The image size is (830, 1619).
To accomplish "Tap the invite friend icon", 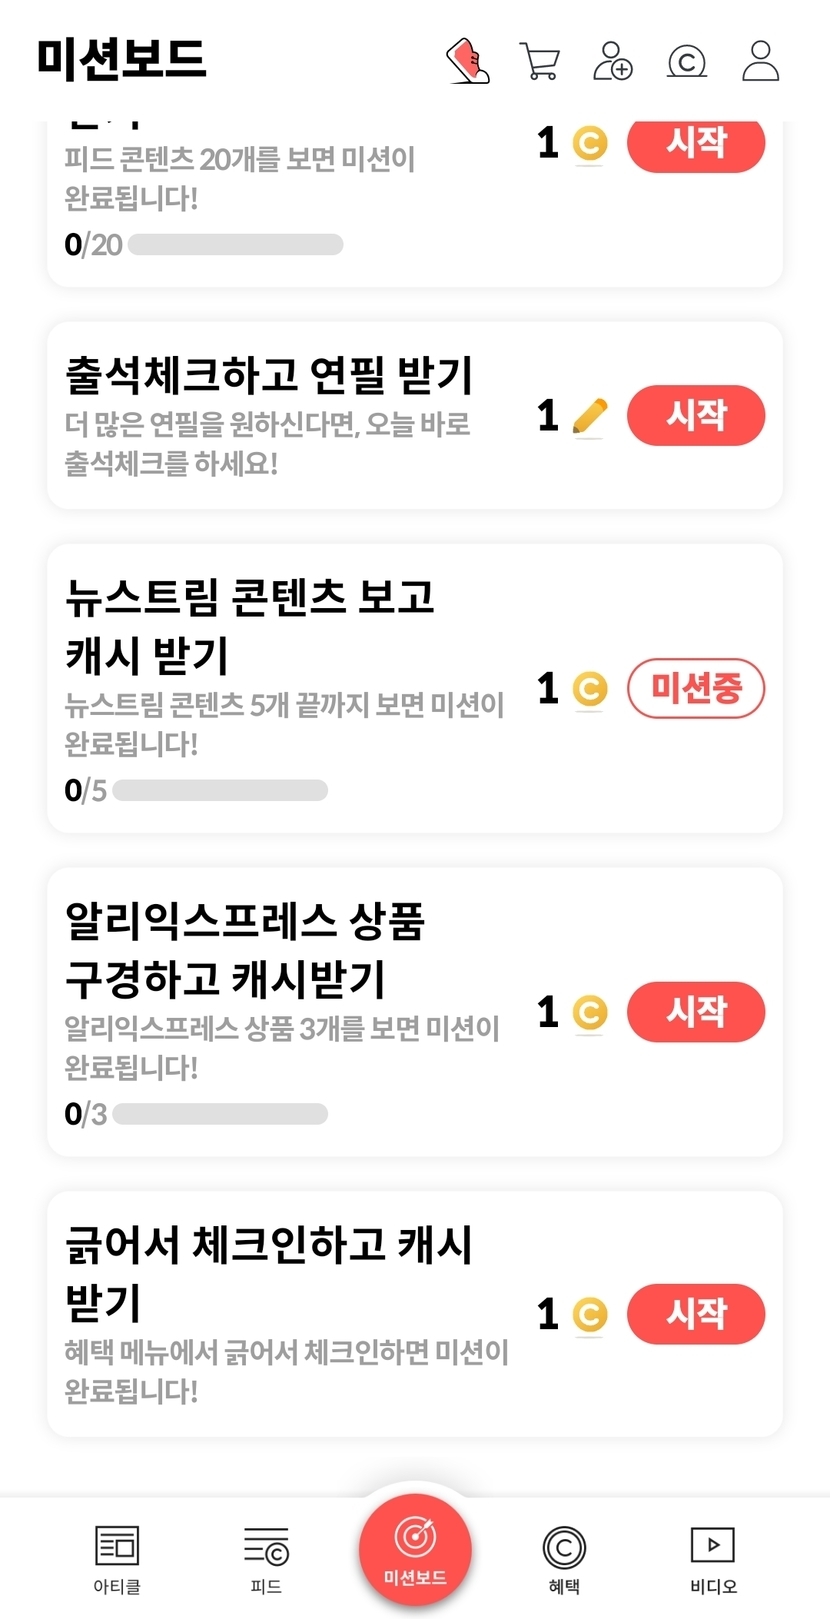I will click(613, 61).
